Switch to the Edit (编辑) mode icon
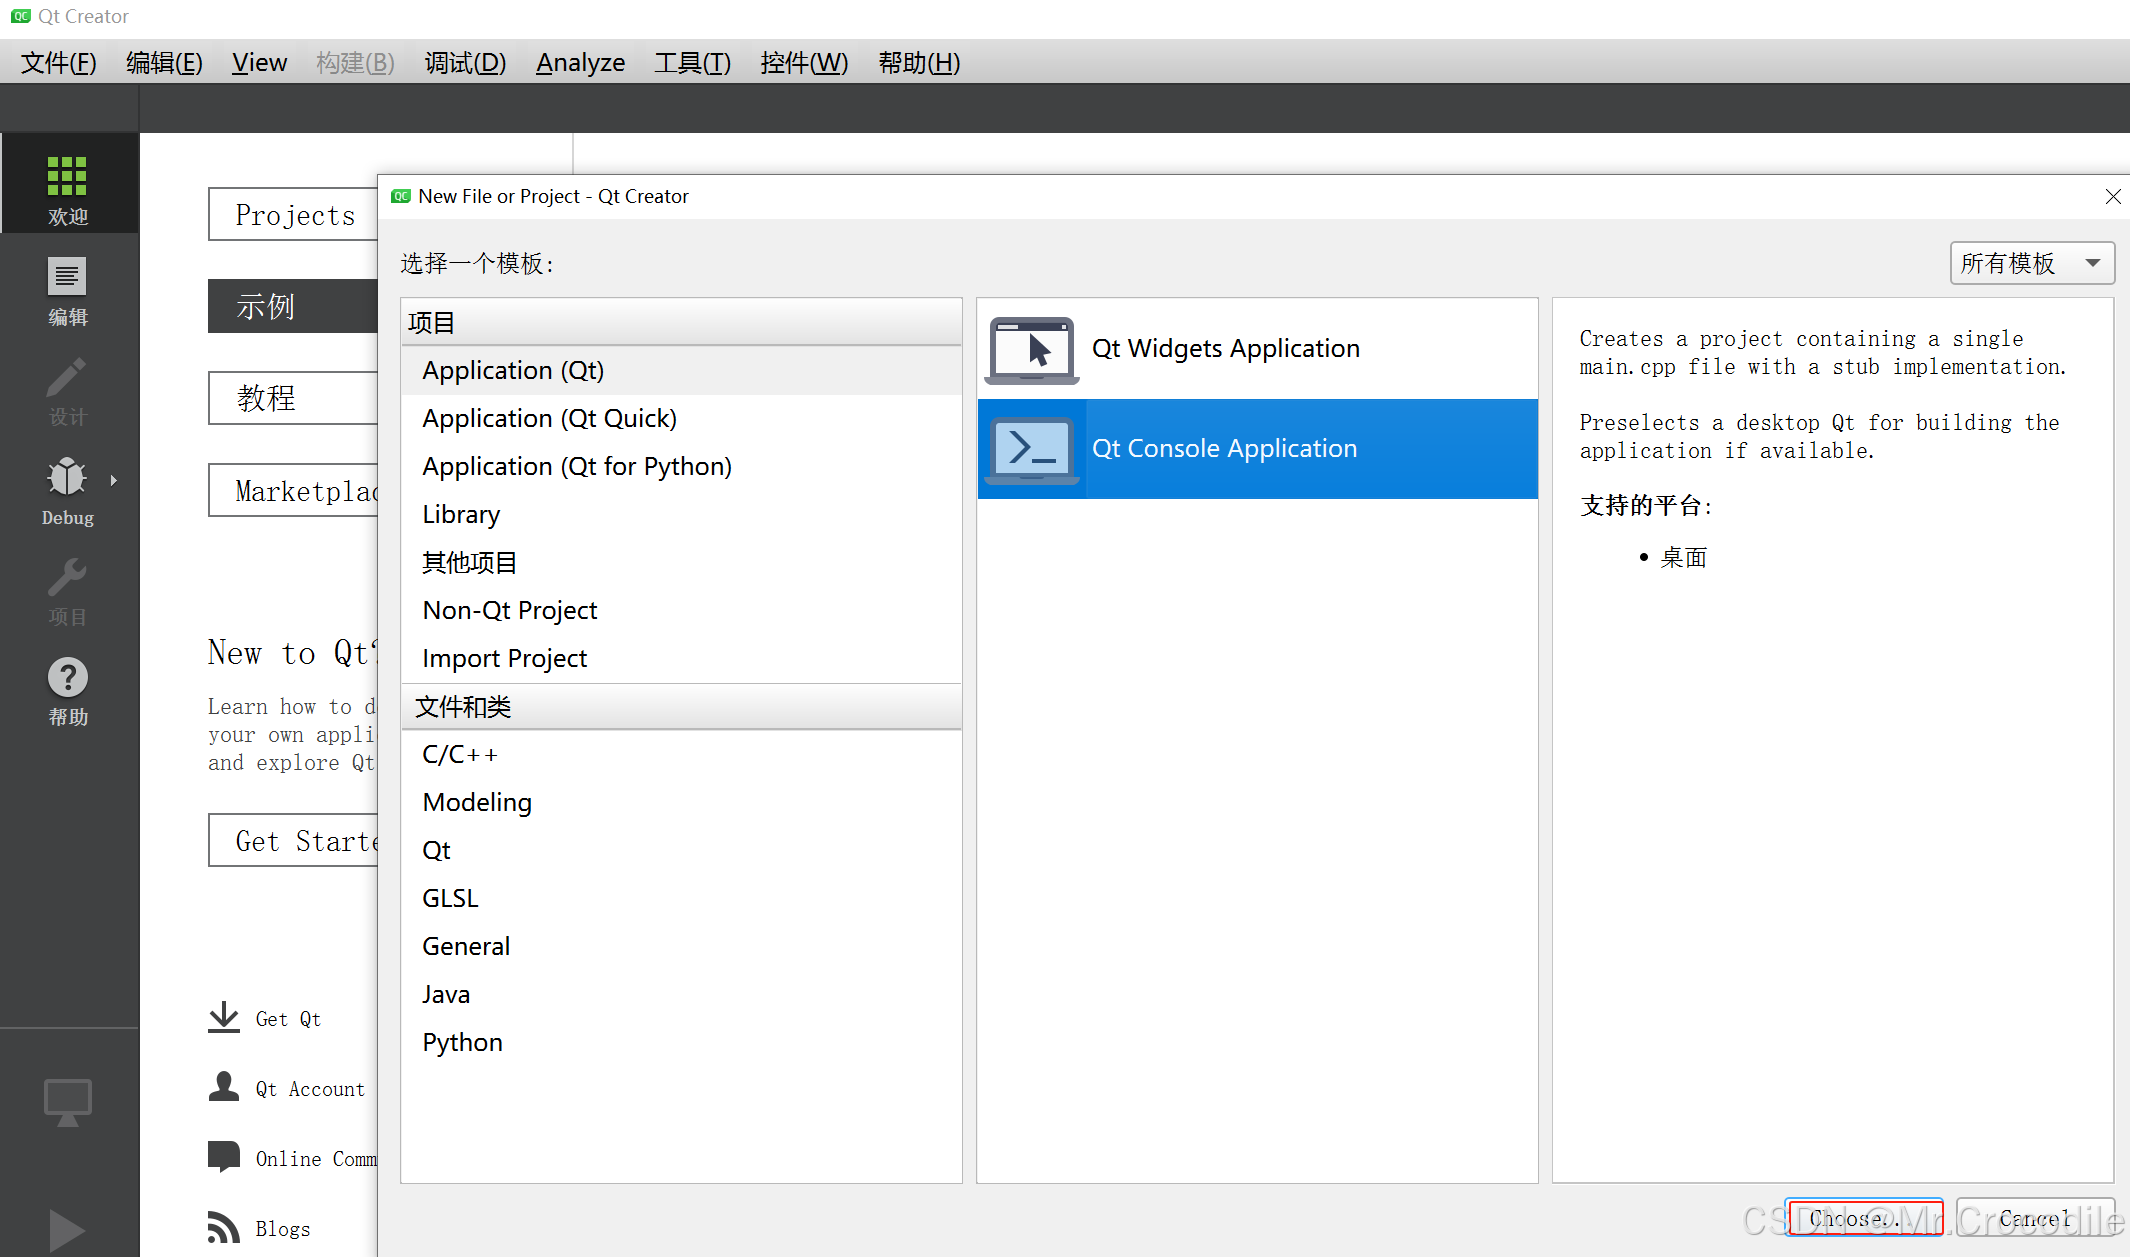Screen dimensions: 2130x1257 pos(67,277)
